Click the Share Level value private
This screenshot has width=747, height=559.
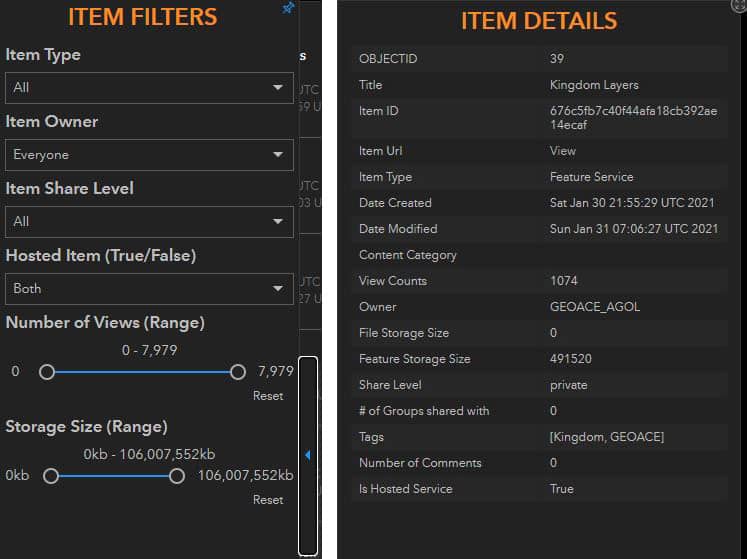click(568, 385)
